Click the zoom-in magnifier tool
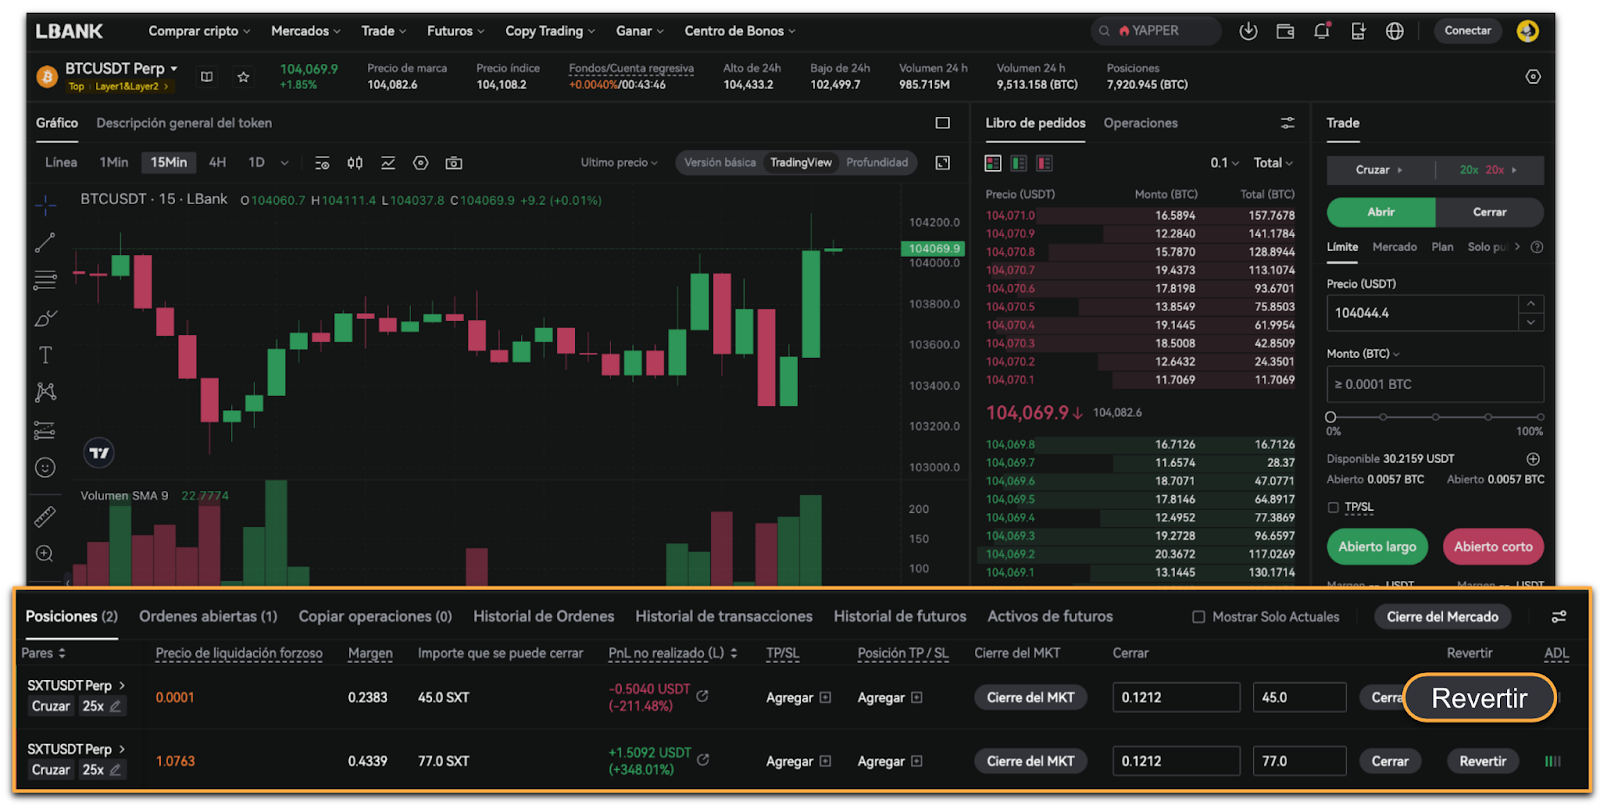This screenshot has width=1600, height=809. [45, 553]
